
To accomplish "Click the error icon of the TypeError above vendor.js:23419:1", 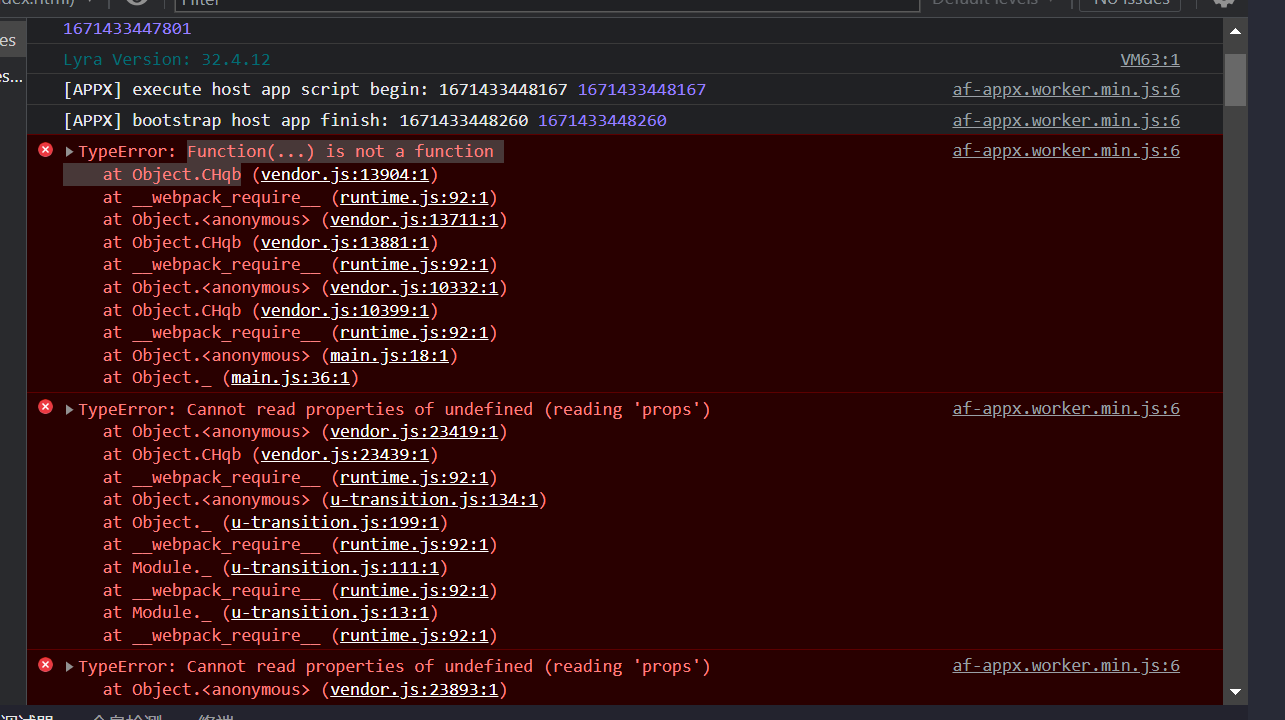I will pyautogui.click(x=45, y=407).
